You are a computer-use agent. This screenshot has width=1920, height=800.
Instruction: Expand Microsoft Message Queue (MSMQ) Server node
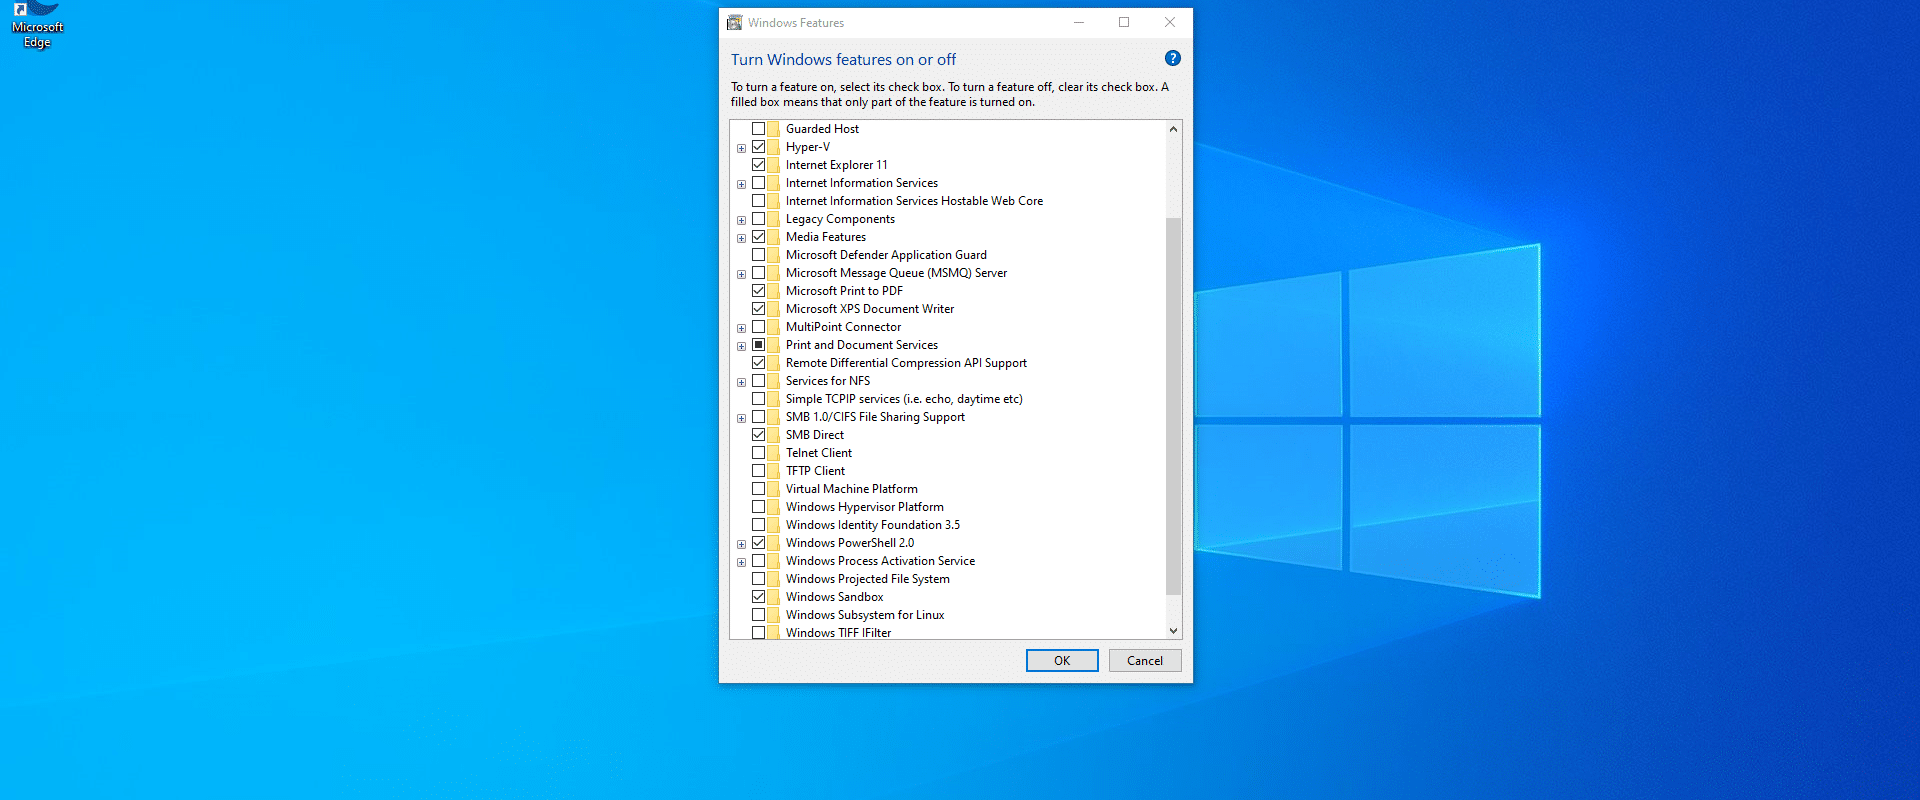point(741,274)
